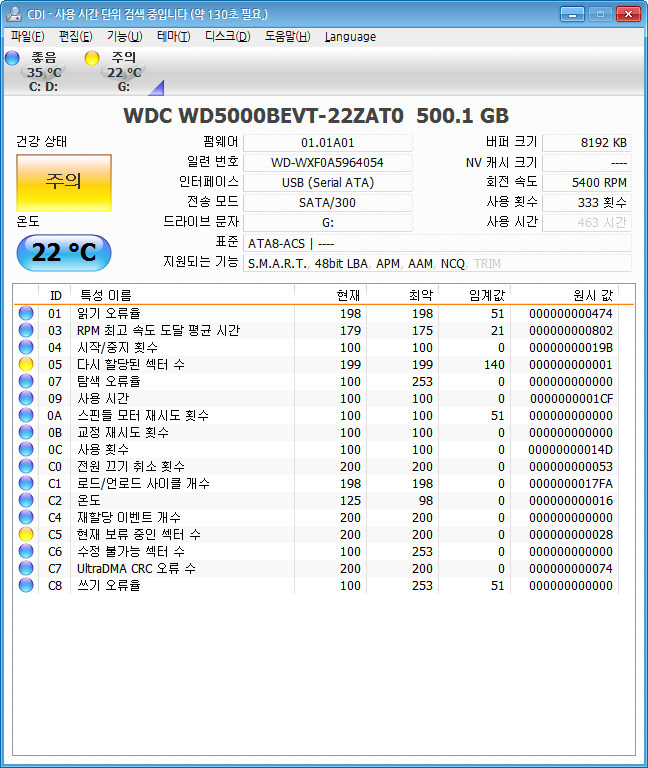
Task: Click the drive letter field G:
Action: click(x=327, y=223)
